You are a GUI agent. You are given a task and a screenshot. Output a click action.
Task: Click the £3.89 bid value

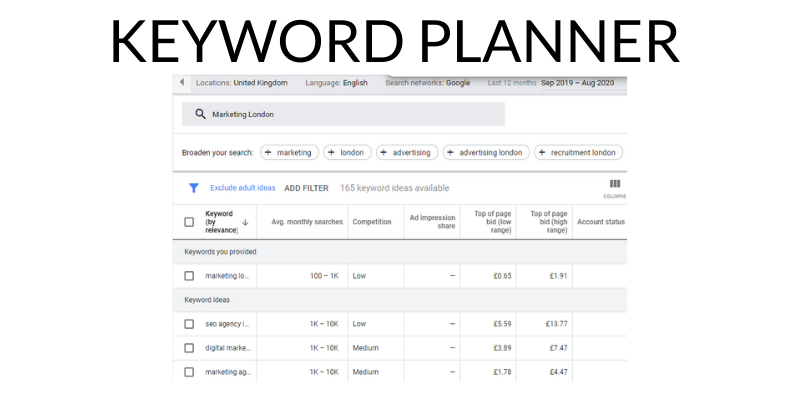coord(502,348)
